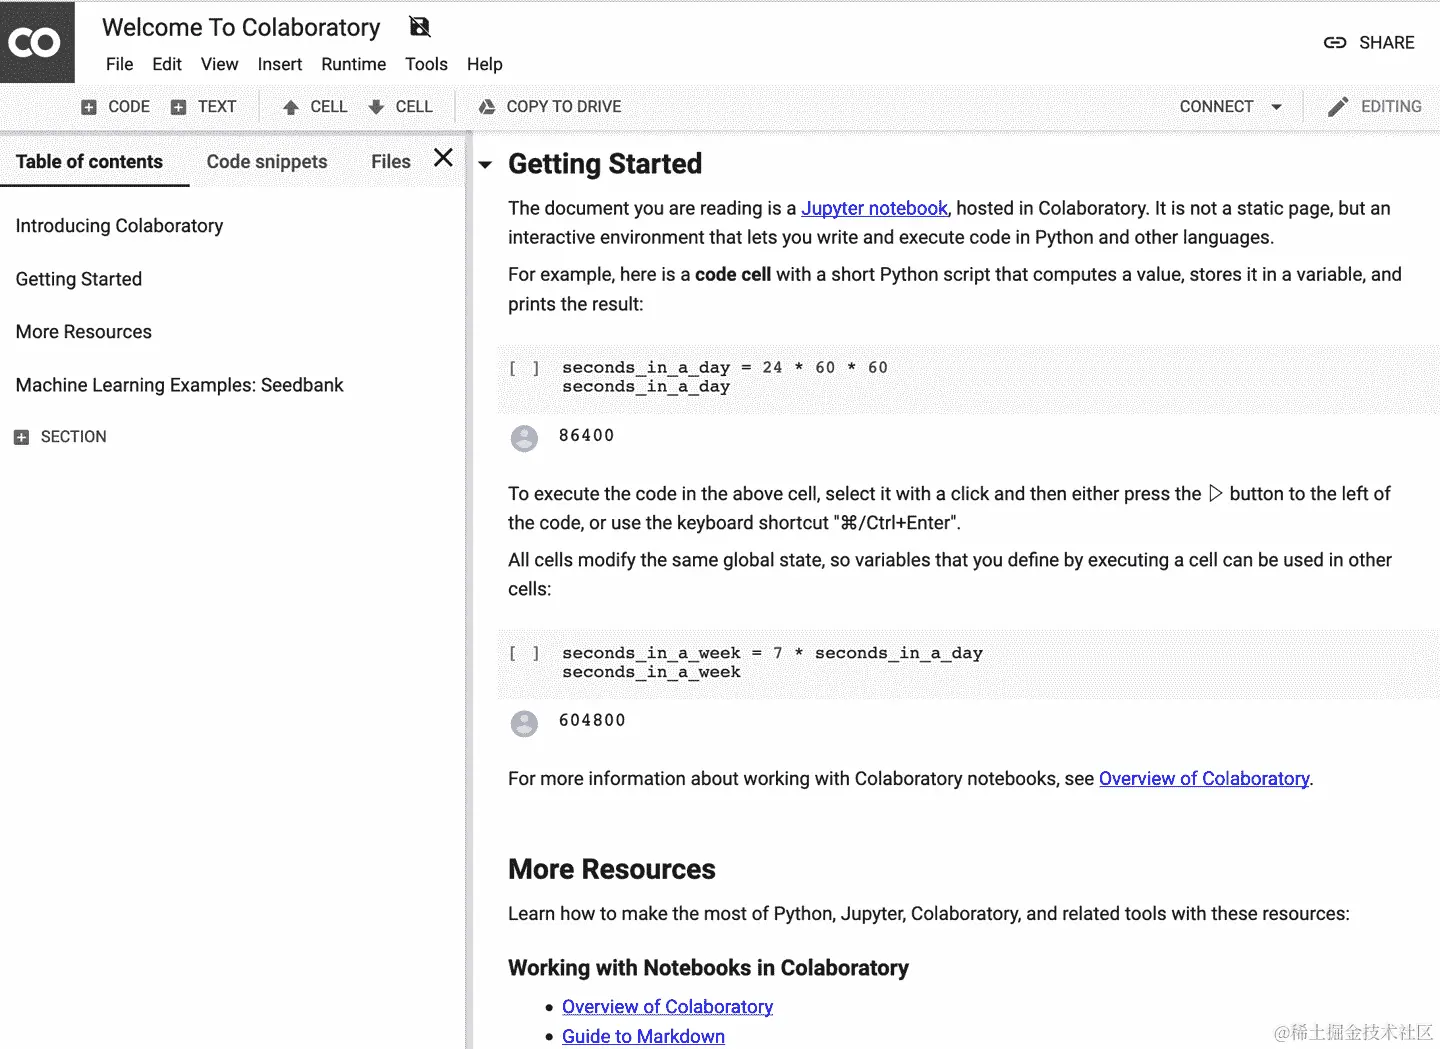Open the Edit menu
This screenshot has height=1049, width=1440.
tap(167, 64)
